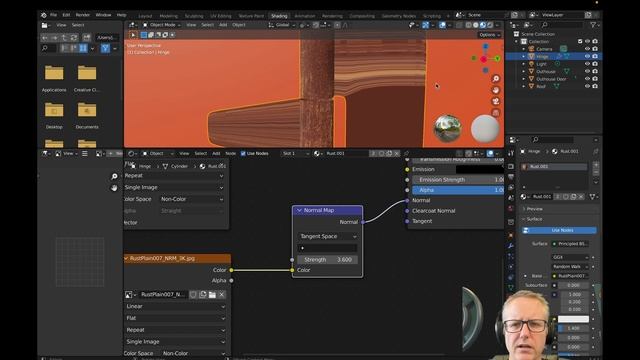Toggle camera view icon in the 3D viewport
Image resolution: width=640 pixels, height=360 pixels.
(496, 101)
